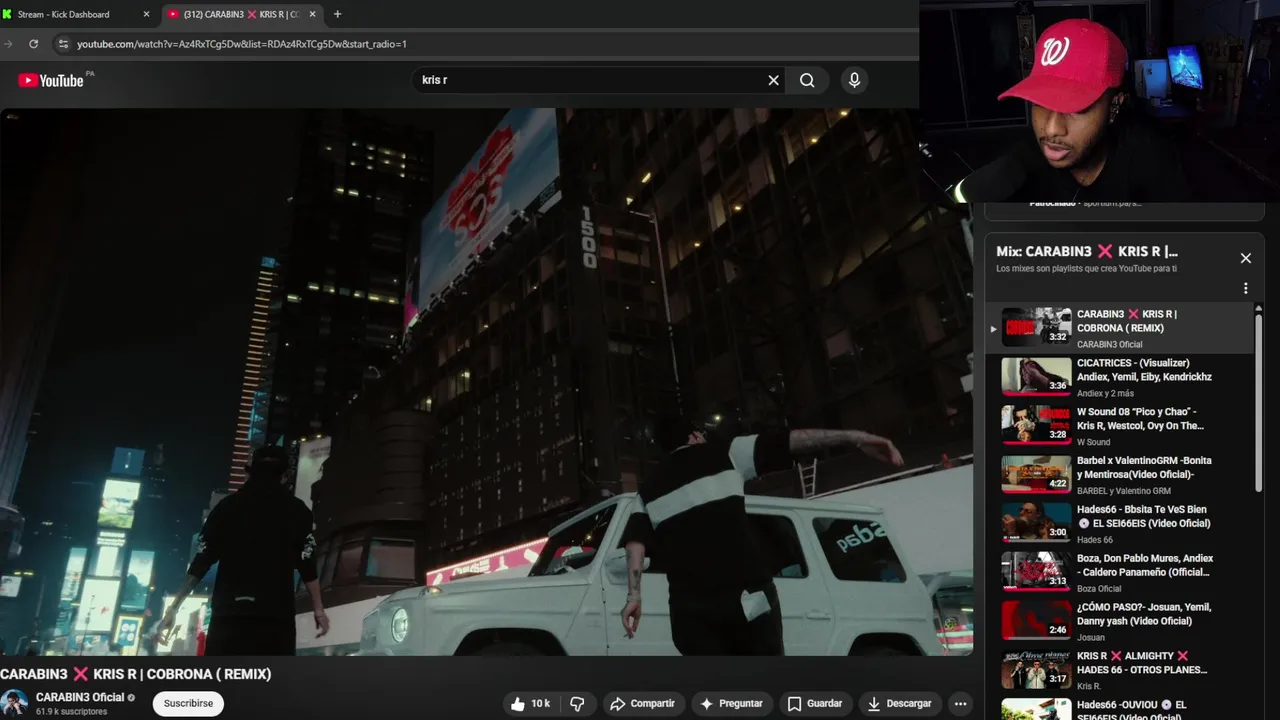
Task: Close the Stream - Kick Dashboard tab
Action: click(x=146, y=14)
